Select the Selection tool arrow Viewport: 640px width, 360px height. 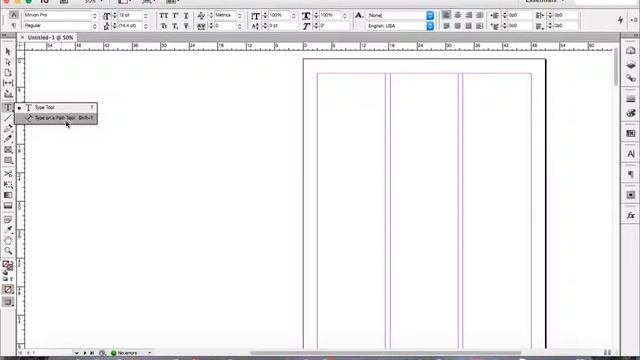(x=8, y=52)
